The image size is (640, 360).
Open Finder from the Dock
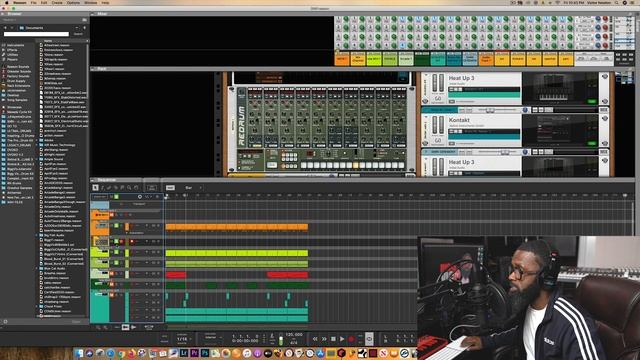coord(79,353)
